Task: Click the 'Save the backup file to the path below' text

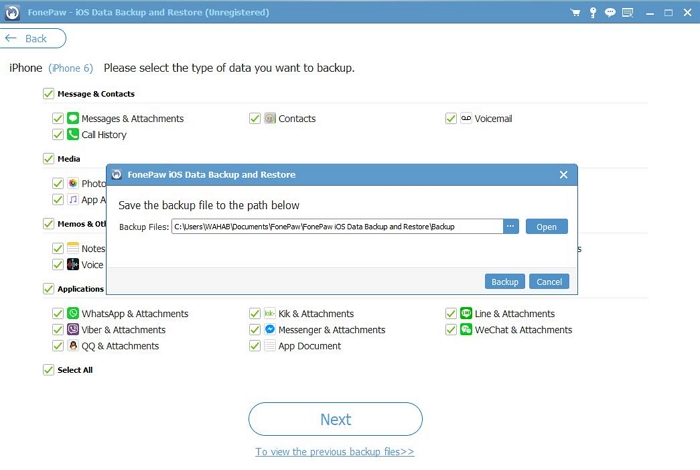Action: click(209, 205)
